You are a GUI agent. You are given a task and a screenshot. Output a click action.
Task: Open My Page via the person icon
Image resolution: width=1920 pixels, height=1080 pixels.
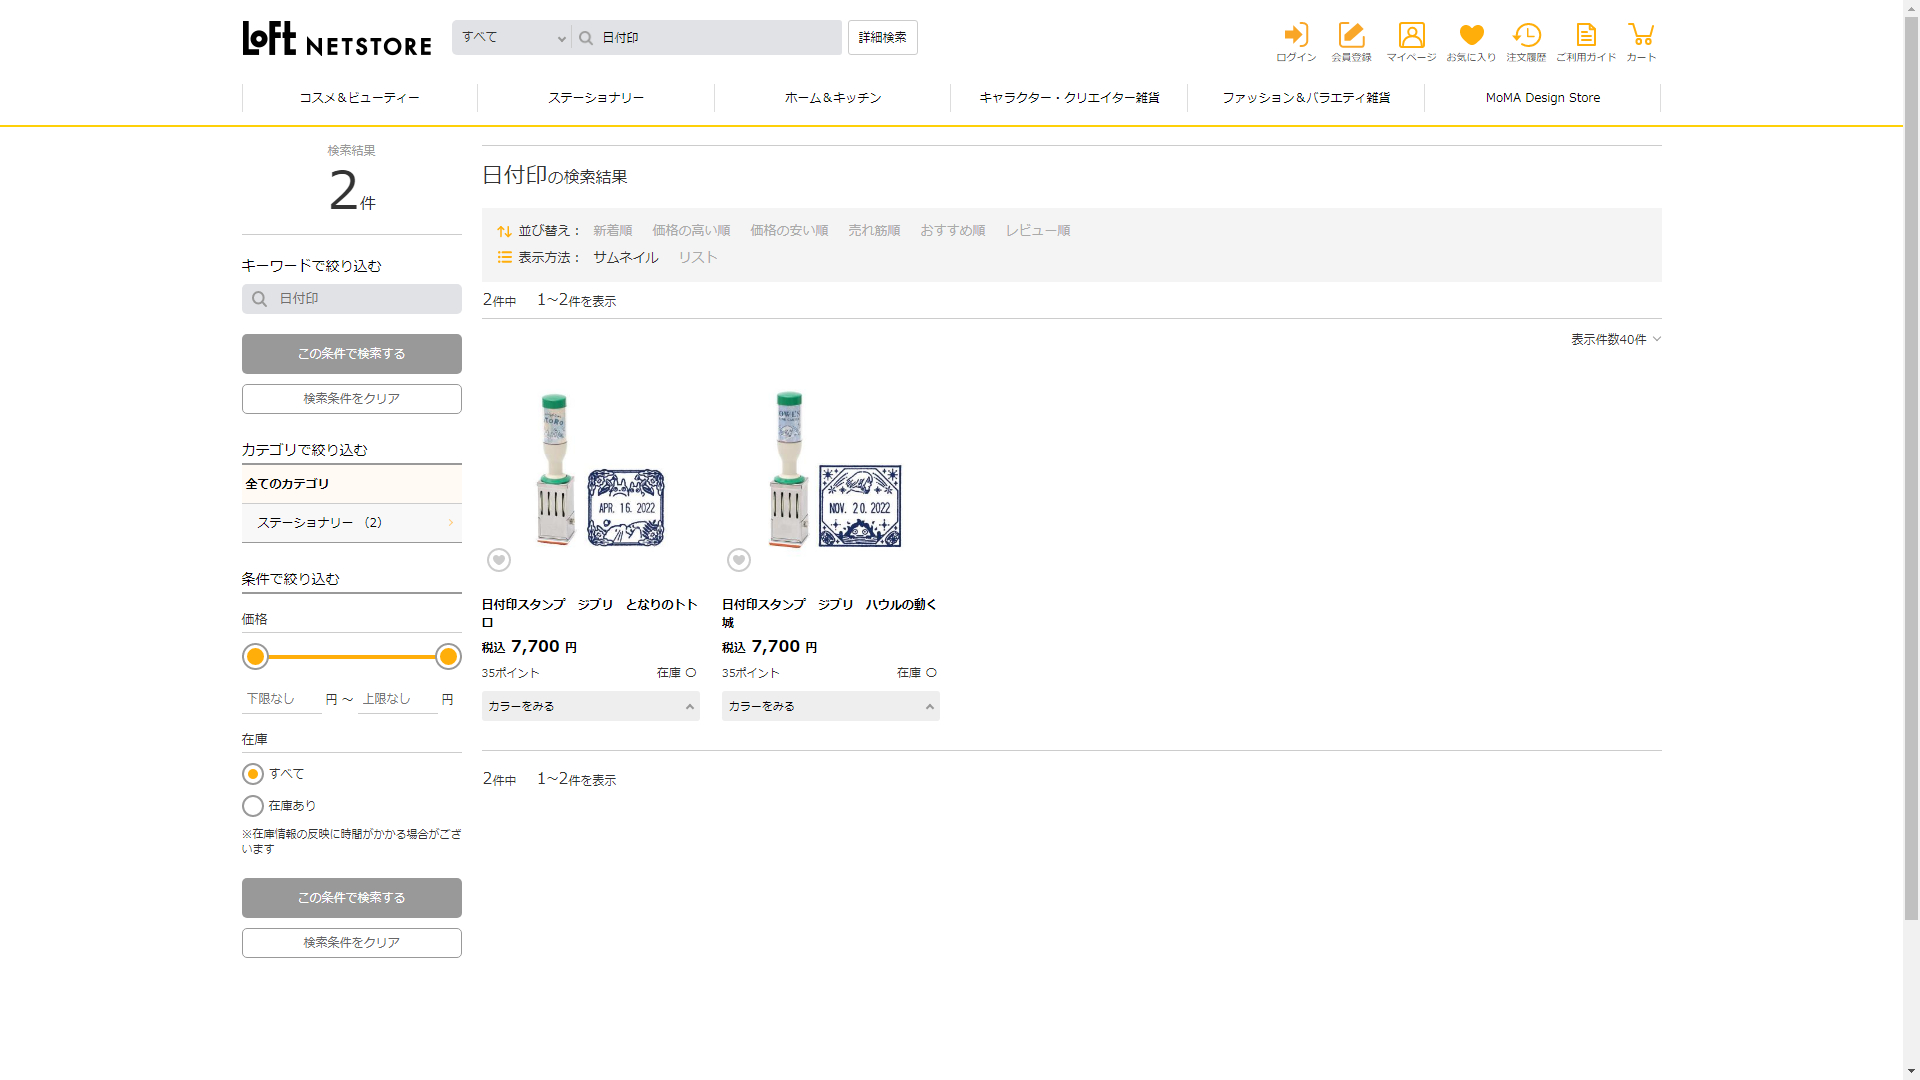click(1411, 36)
